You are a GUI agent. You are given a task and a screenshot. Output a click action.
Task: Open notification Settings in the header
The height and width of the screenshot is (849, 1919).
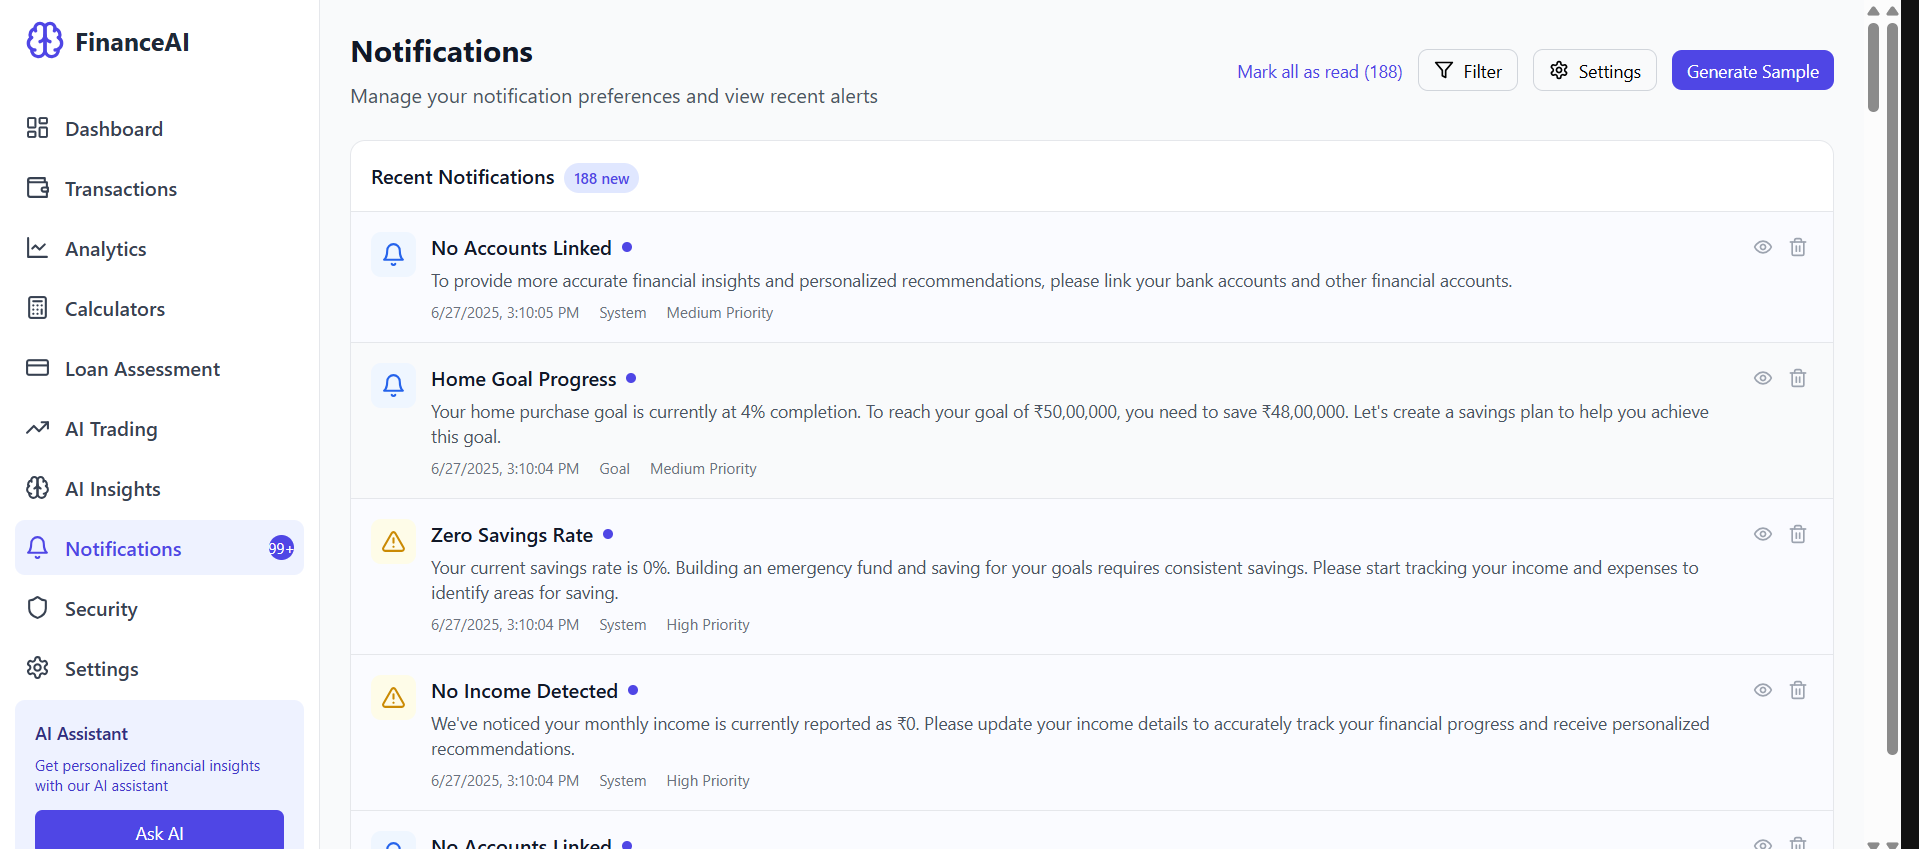tap(1594, 70)
